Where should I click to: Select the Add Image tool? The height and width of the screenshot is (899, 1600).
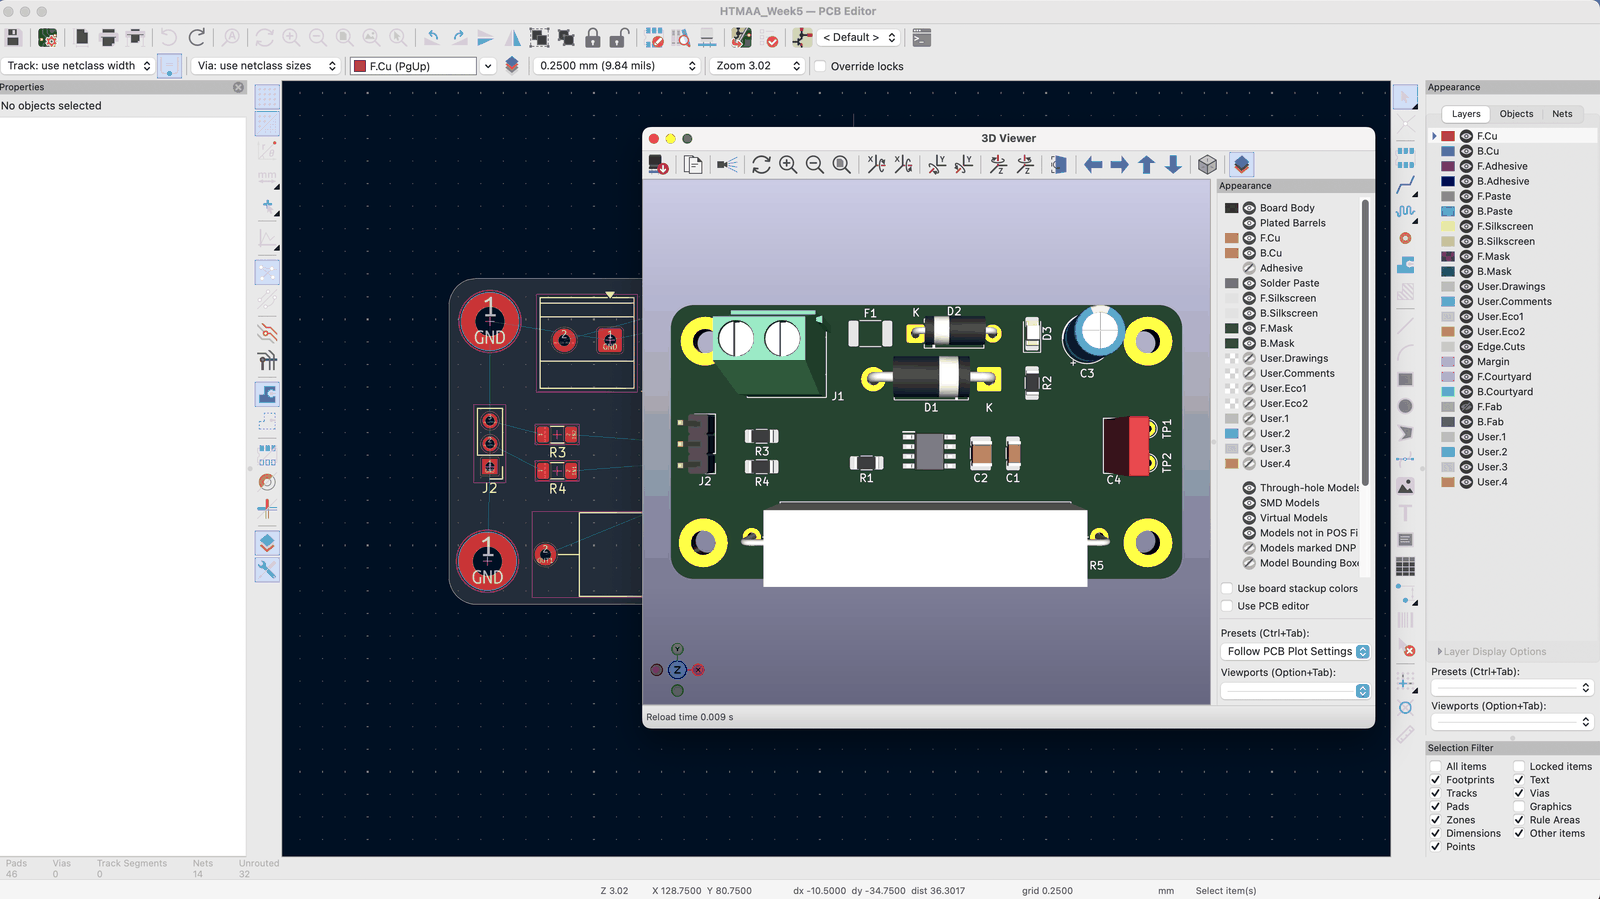pos(1406,486)
